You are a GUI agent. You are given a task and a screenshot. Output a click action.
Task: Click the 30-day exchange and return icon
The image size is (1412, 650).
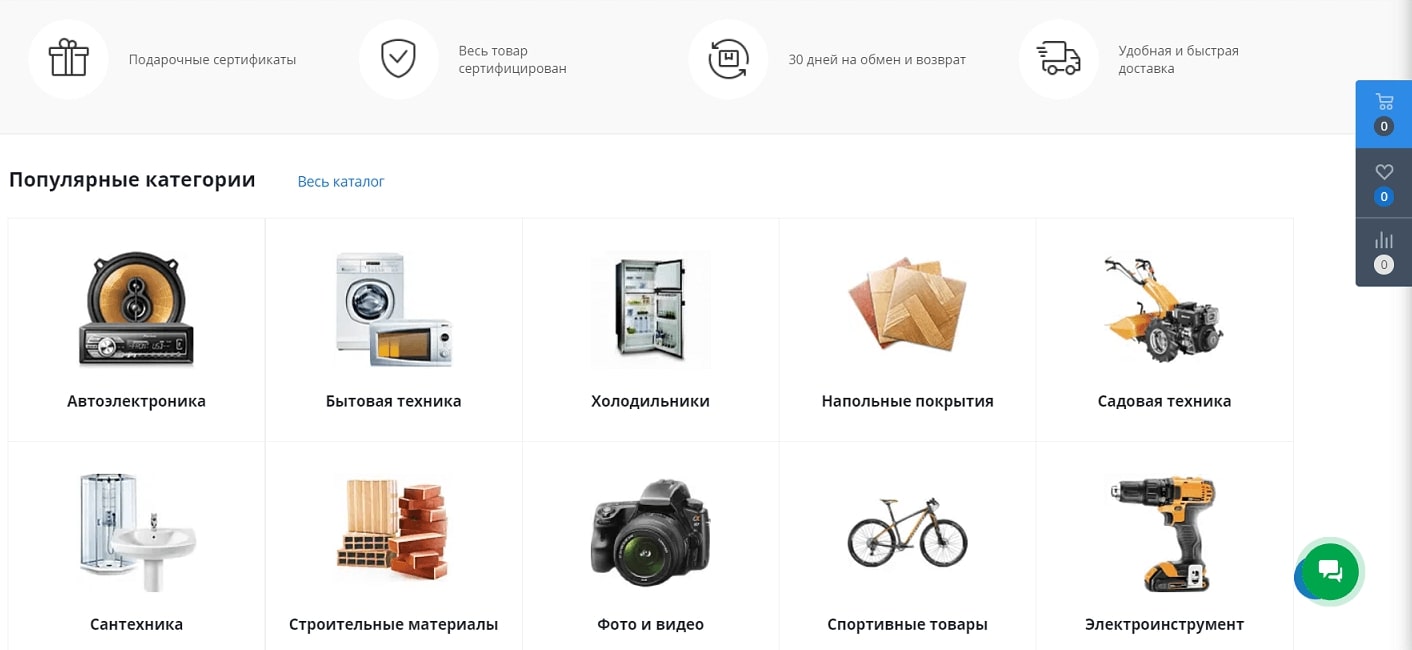point(728,59)
